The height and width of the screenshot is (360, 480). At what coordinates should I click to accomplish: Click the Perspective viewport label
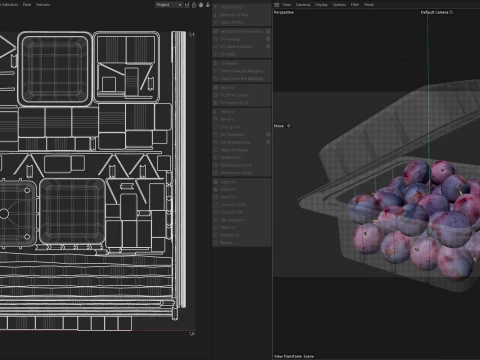(x=284, y=12)
